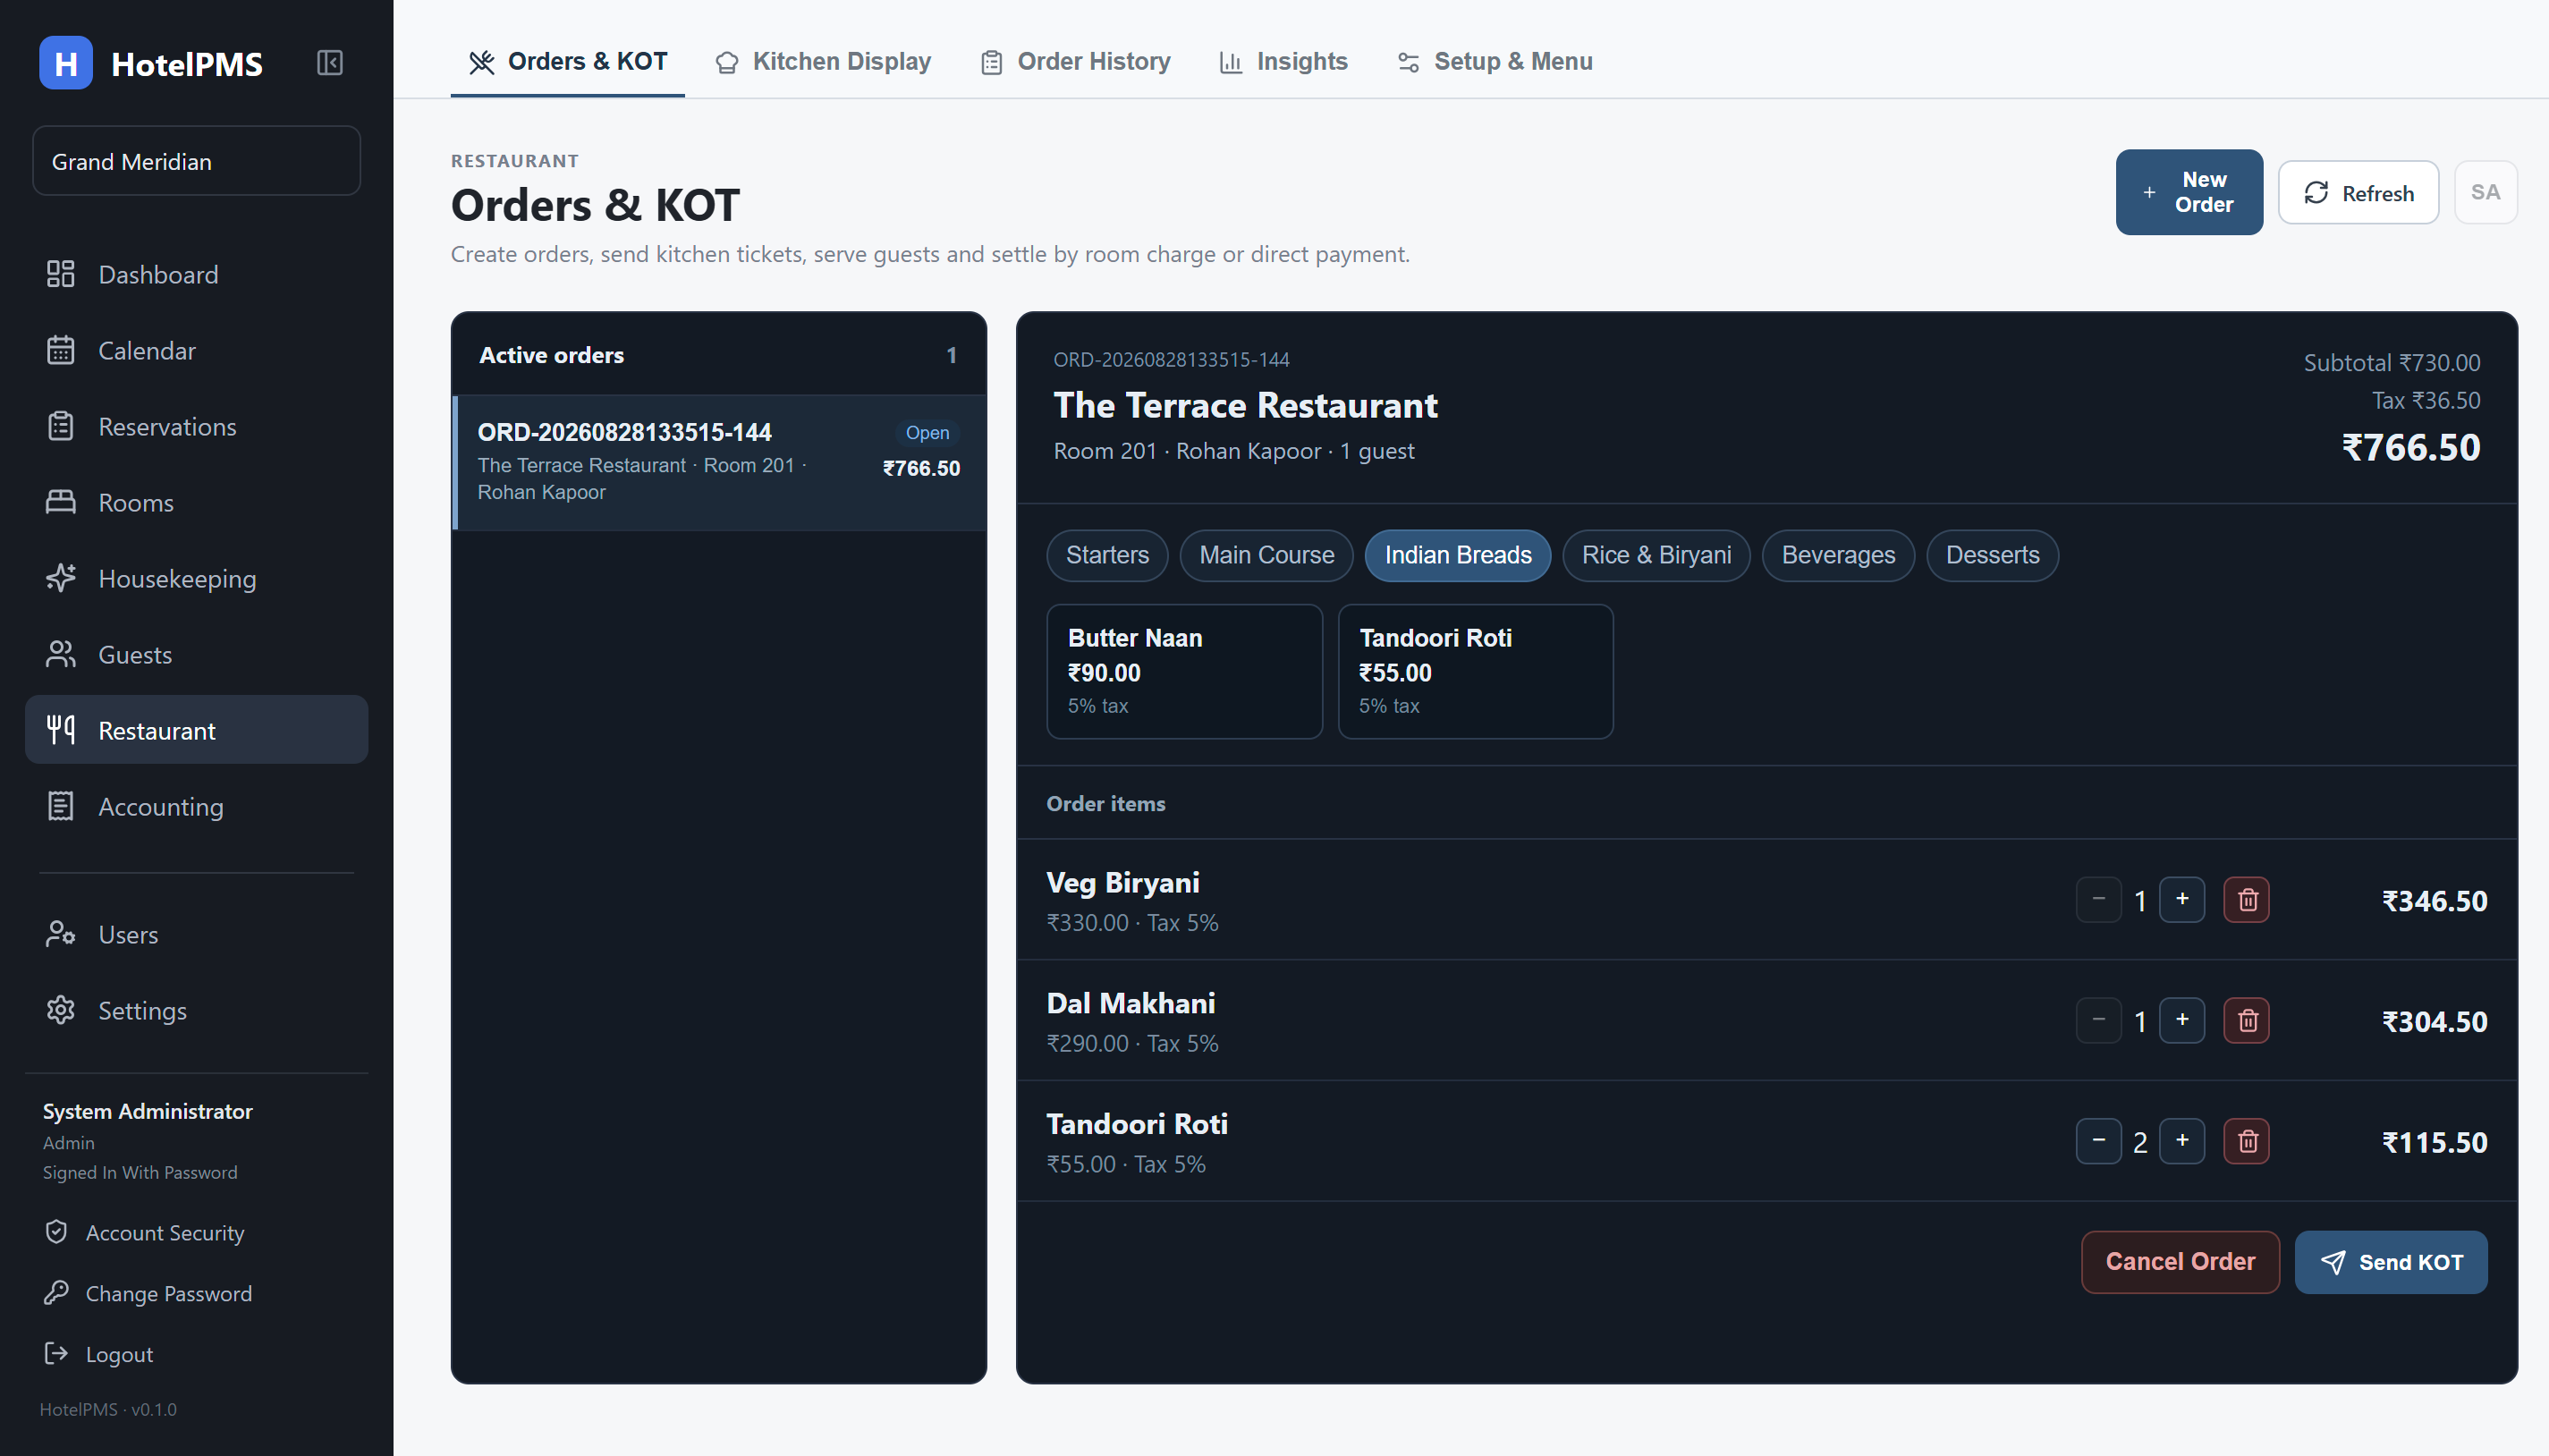Delete Veg Biryani from the order

(2246, 900)
